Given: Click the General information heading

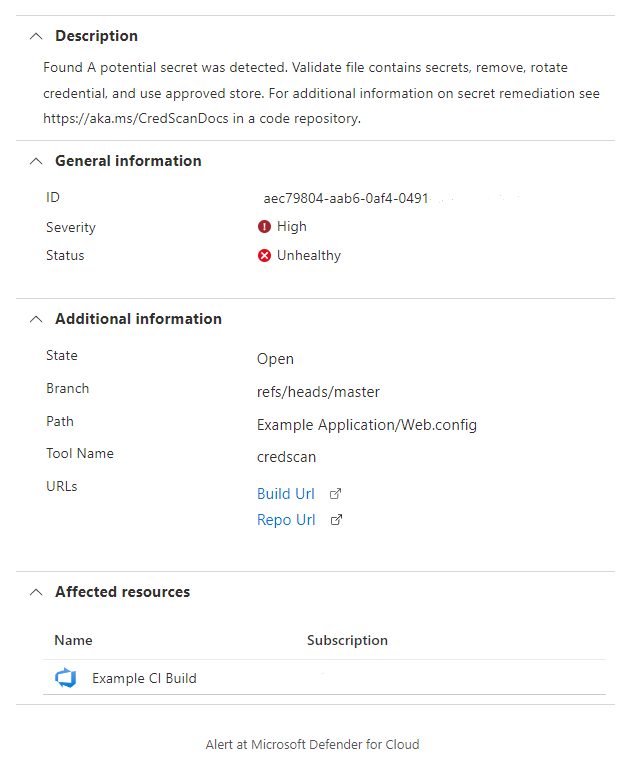Looking at the screenshot, I should pos(128,161).
